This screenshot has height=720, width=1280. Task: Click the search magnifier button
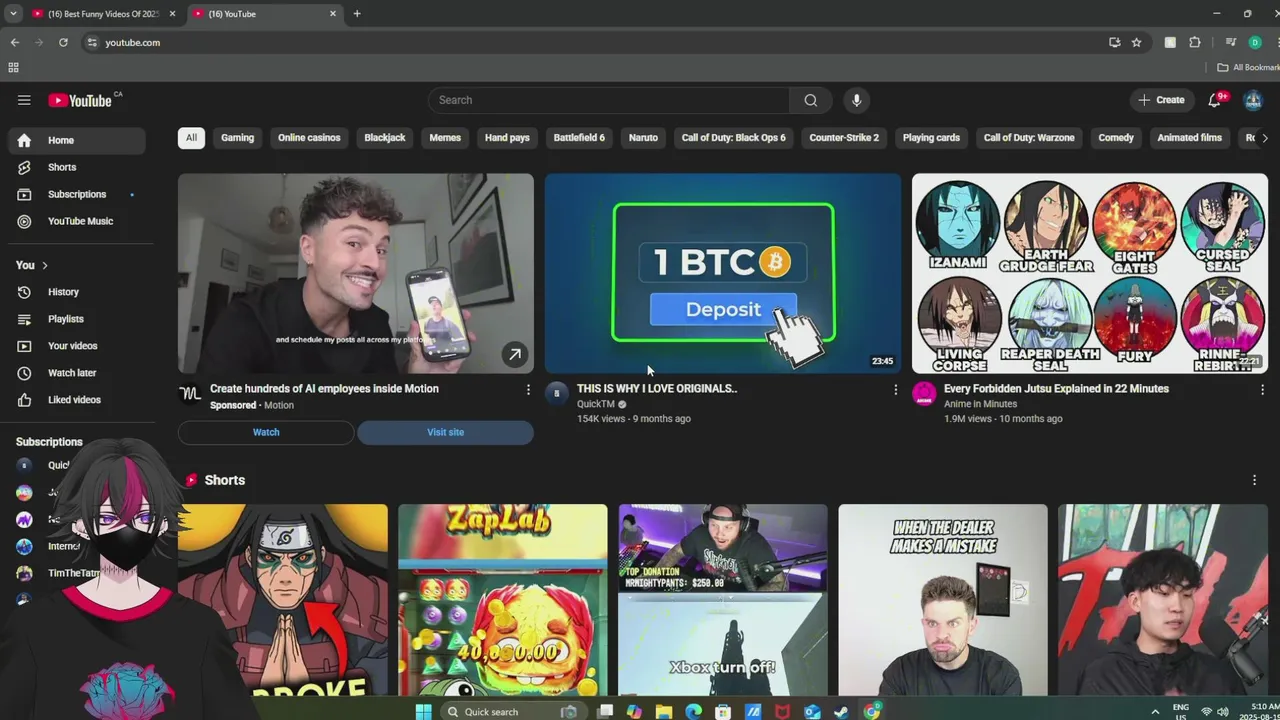tap(811, 100)
